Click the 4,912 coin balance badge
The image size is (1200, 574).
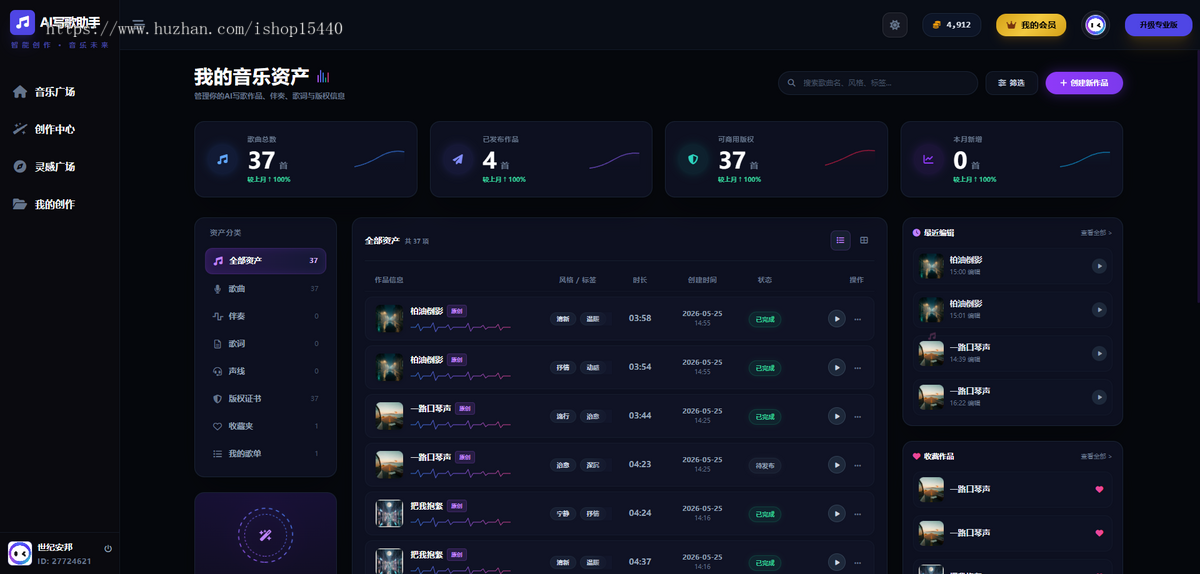click(x=952, y=25)
